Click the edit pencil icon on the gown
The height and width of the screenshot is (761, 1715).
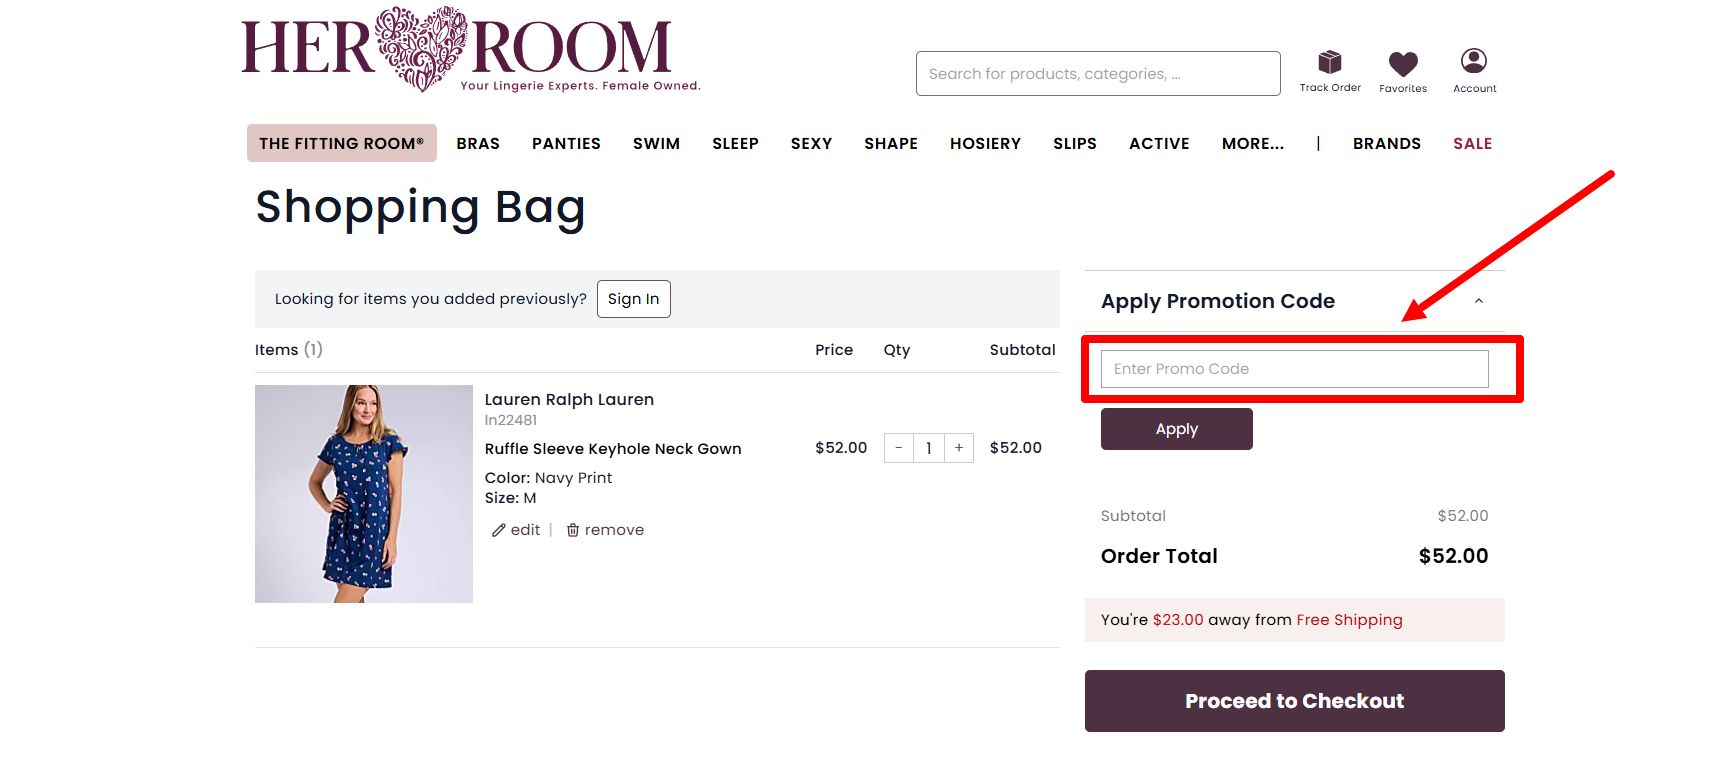(x=500, y=529)
